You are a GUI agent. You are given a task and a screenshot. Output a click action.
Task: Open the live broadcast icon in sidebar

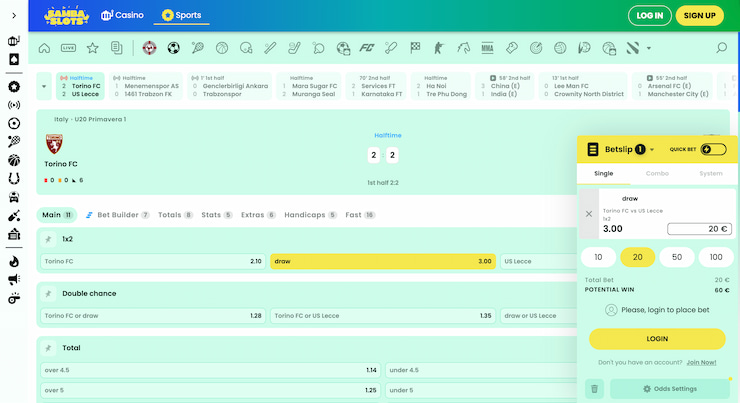(x=14, y=105)
